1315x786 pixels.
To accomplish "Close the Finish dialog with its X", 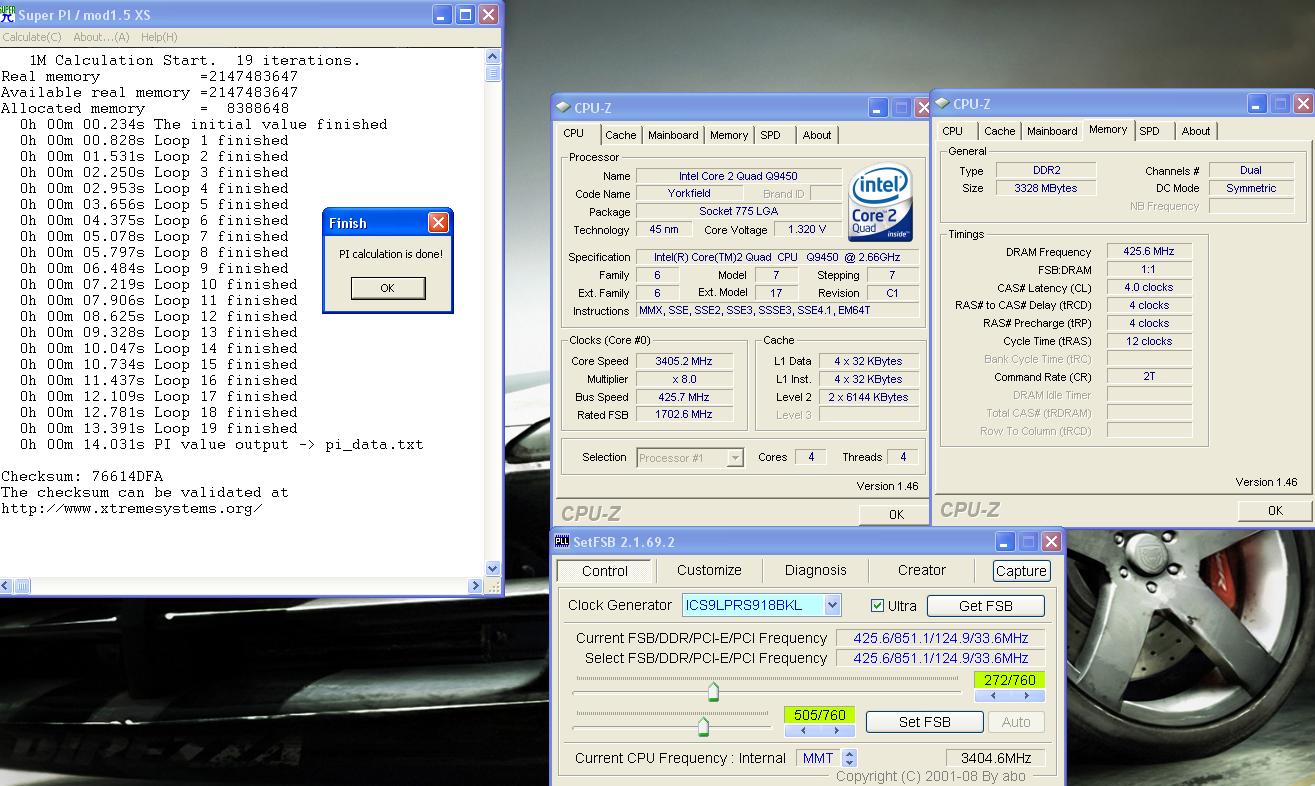I will [438, 222].
